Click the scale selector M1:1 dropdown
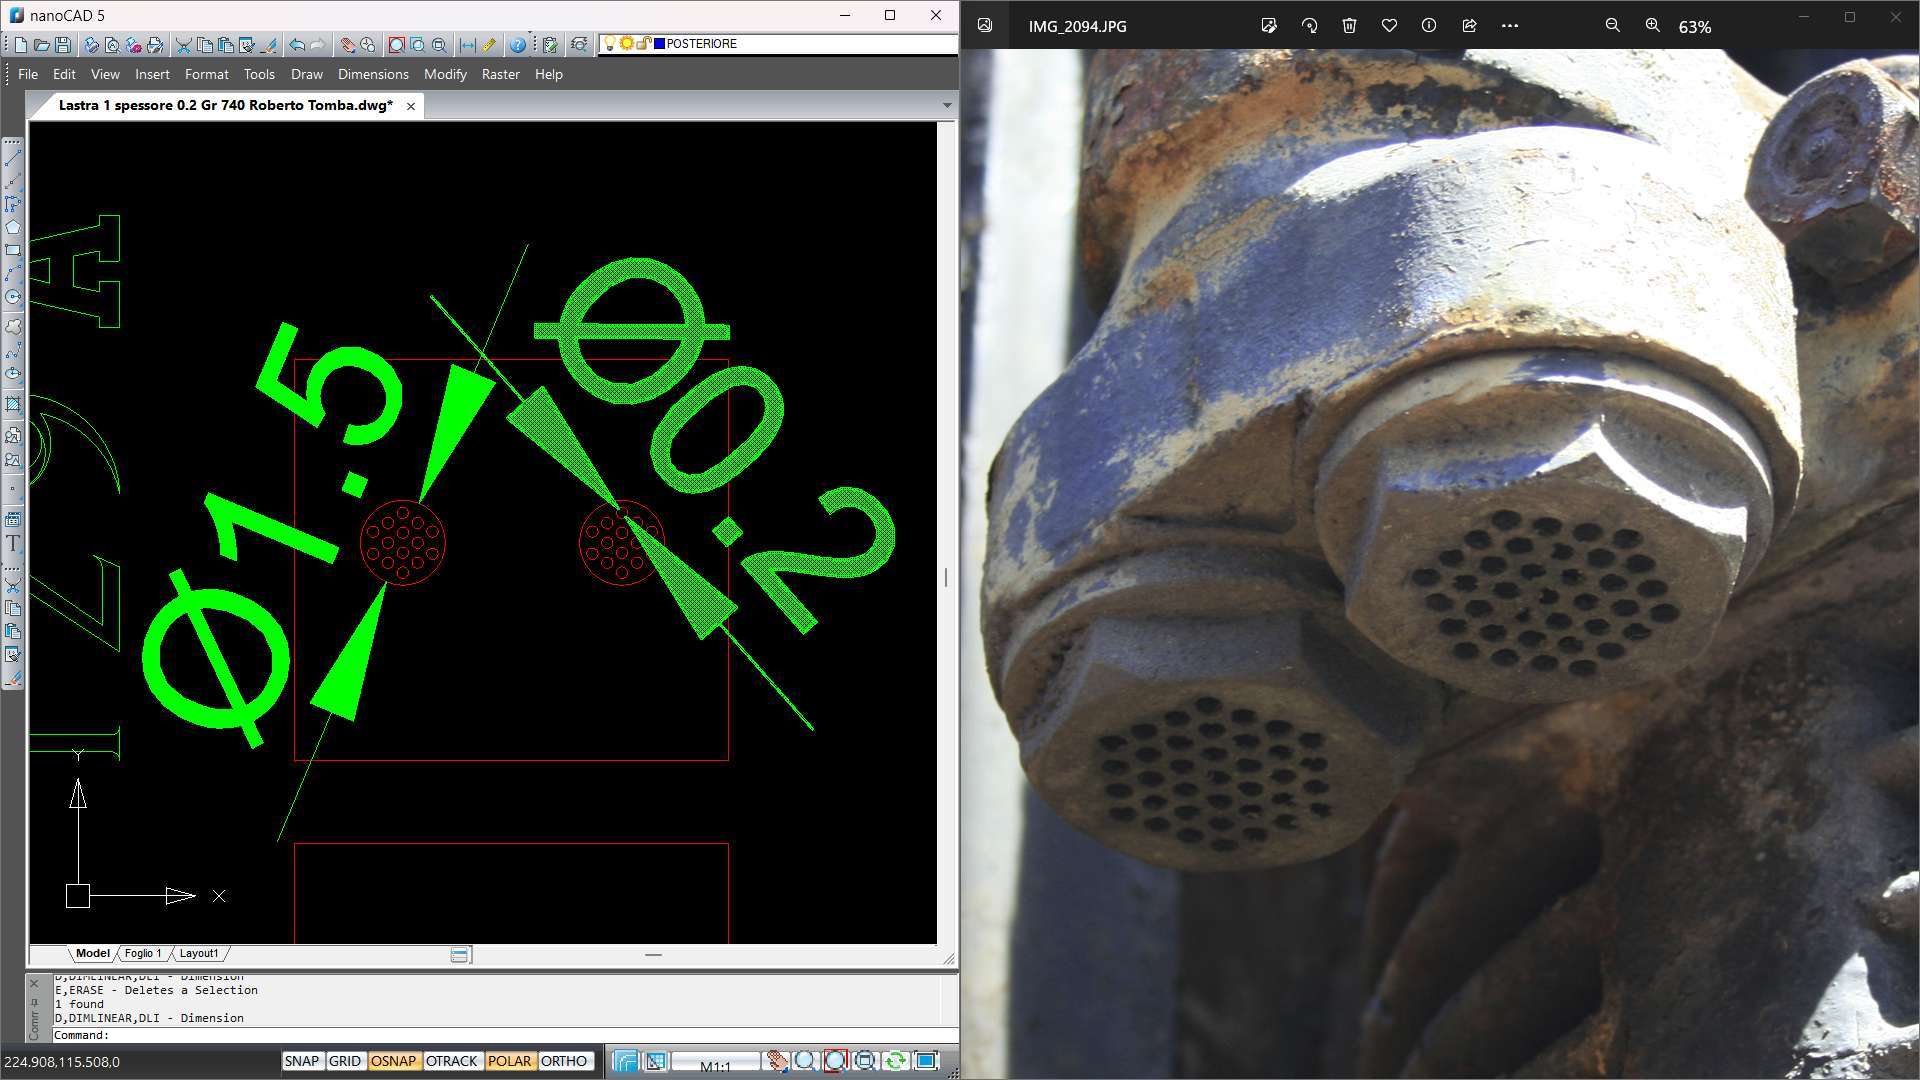The image size is (1920, 1080). 715,1060
